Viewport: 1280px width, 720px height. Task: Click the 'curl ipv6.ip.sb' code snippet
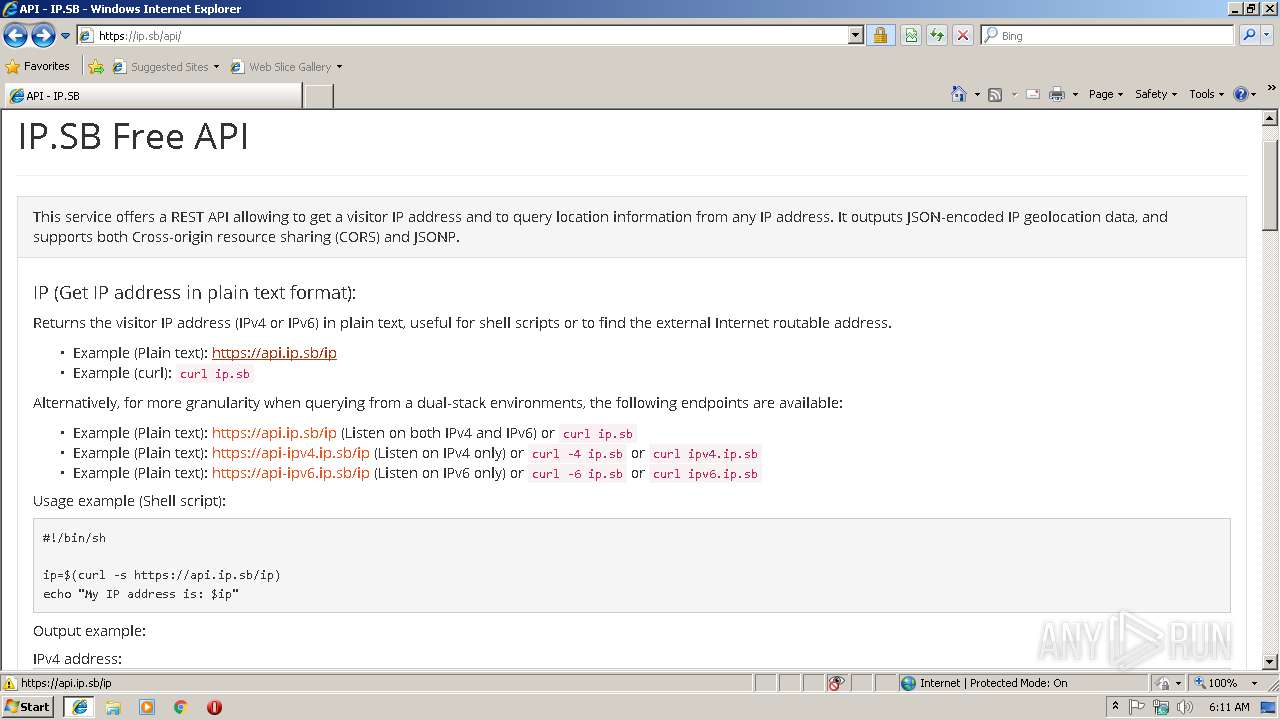click(x=705, y=474)
